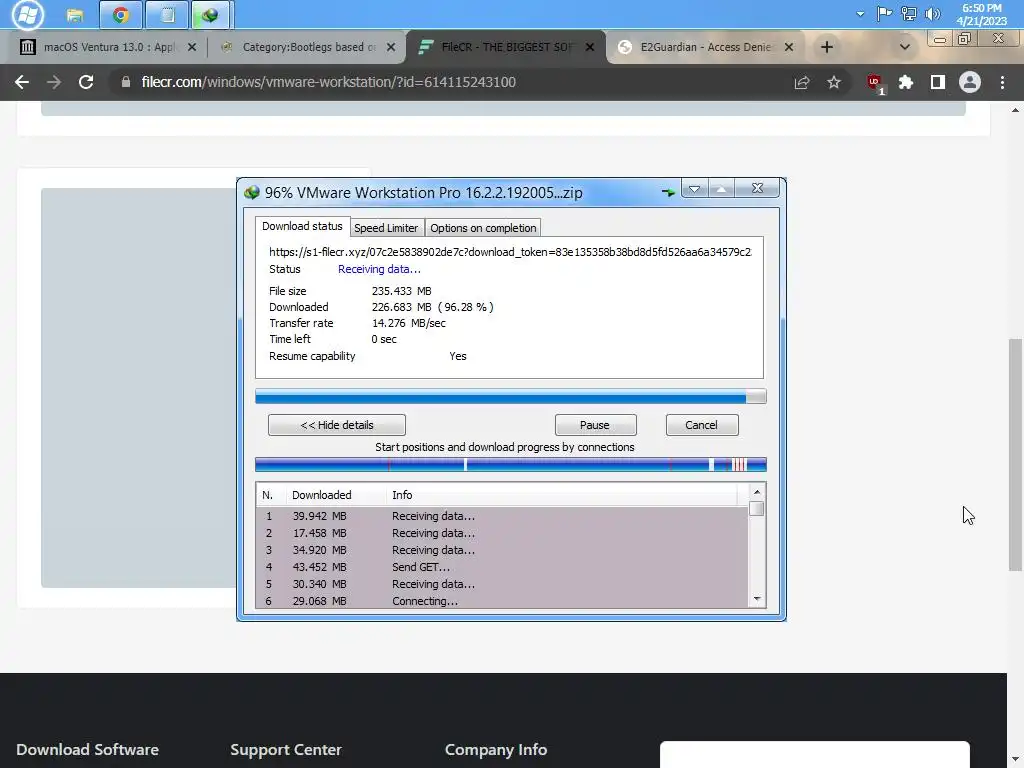Select connection row 30.340 MB

tap(502, 584)
